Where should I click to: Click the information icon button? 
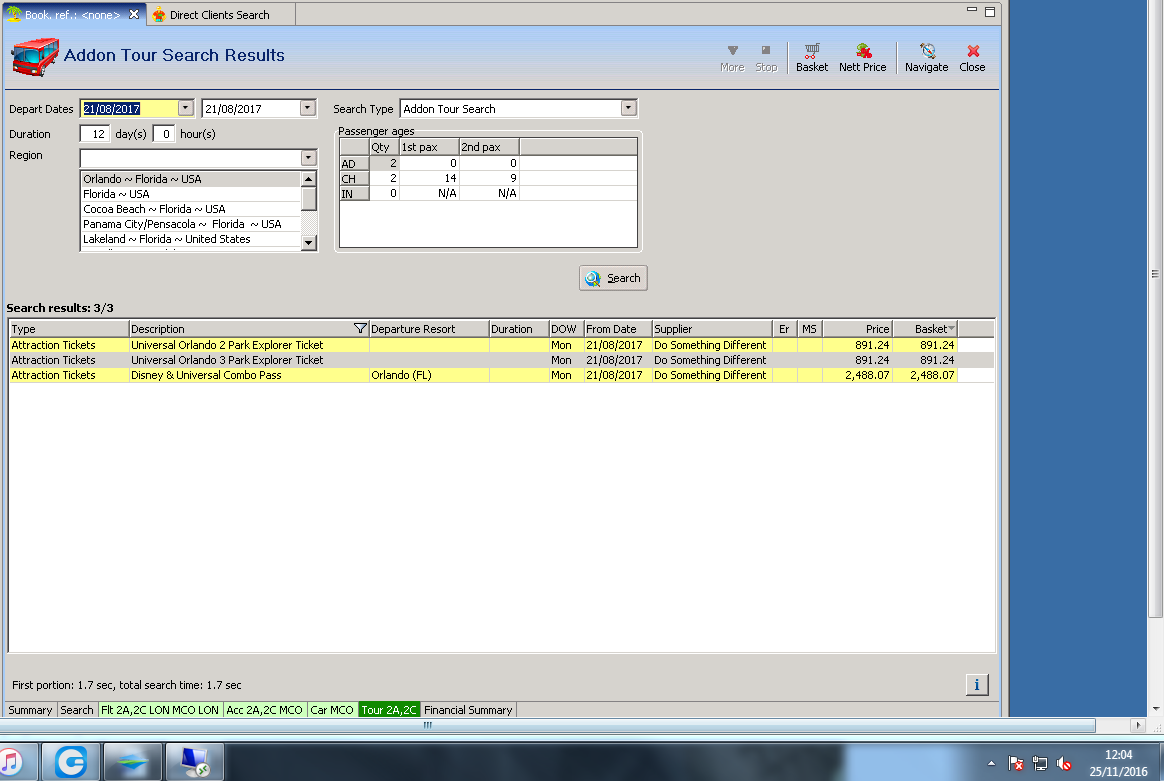point(977,684)
